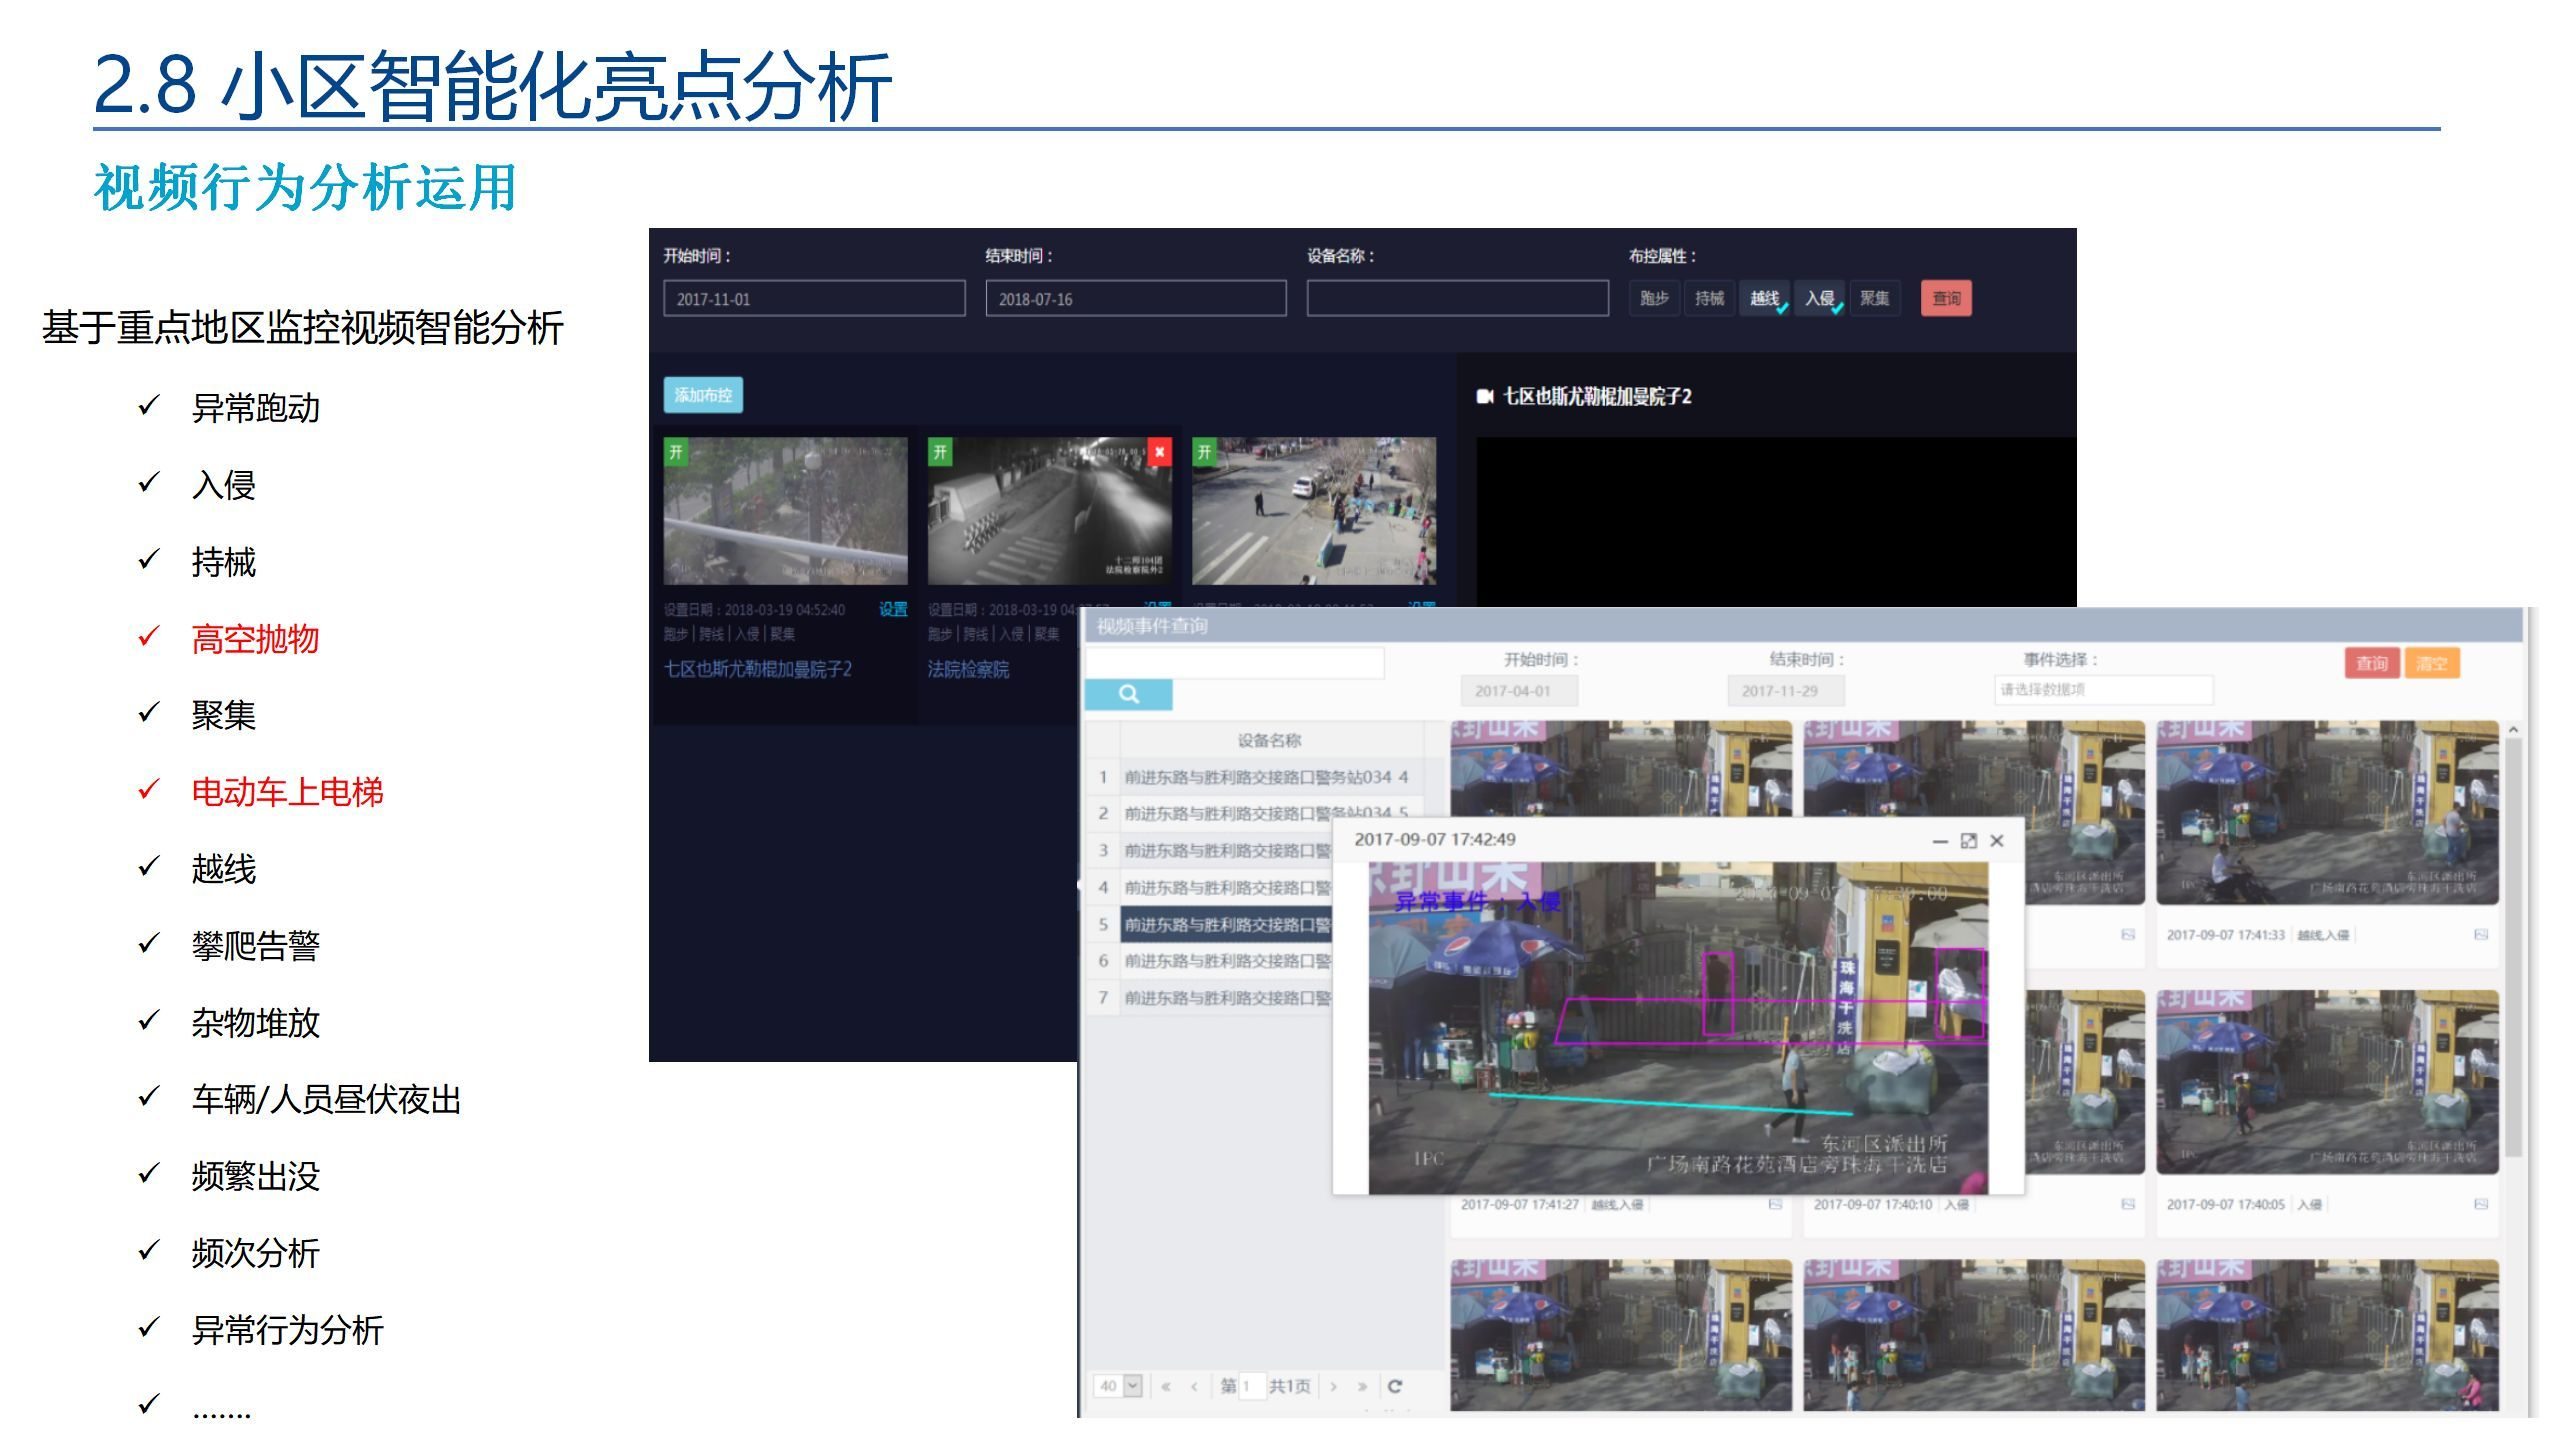Screen dimensions: 2560x1440
Task: Select highlighted row 5 in device list
Action: tap(1225, 925)
